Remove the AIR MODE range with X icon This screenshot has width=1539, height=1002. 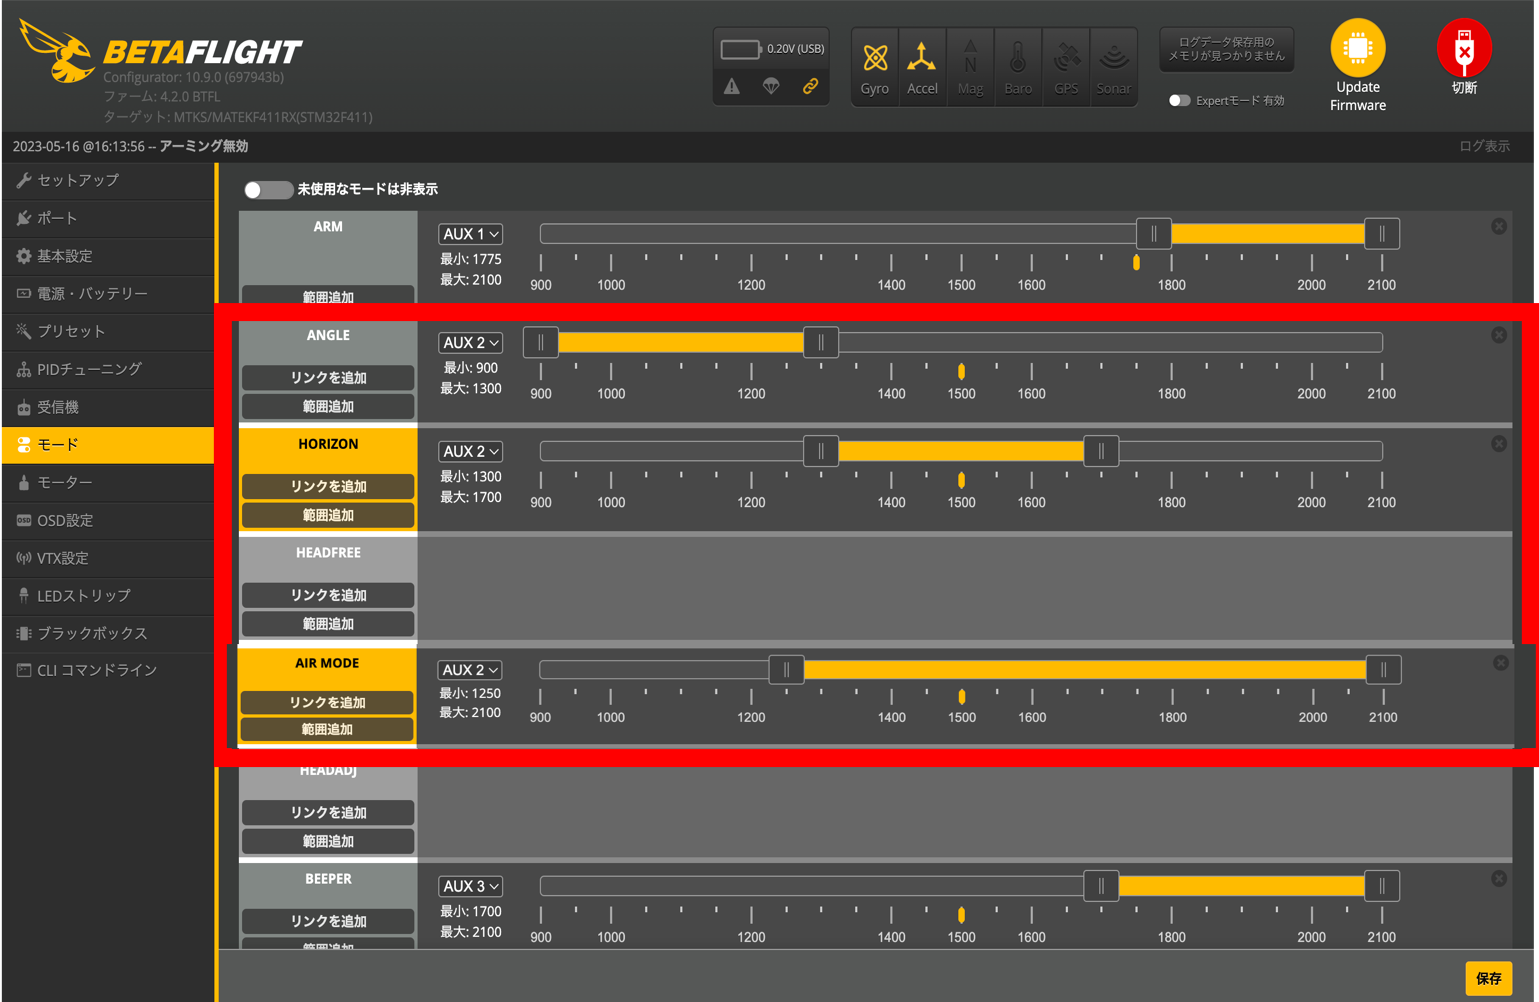point(1501,663)
